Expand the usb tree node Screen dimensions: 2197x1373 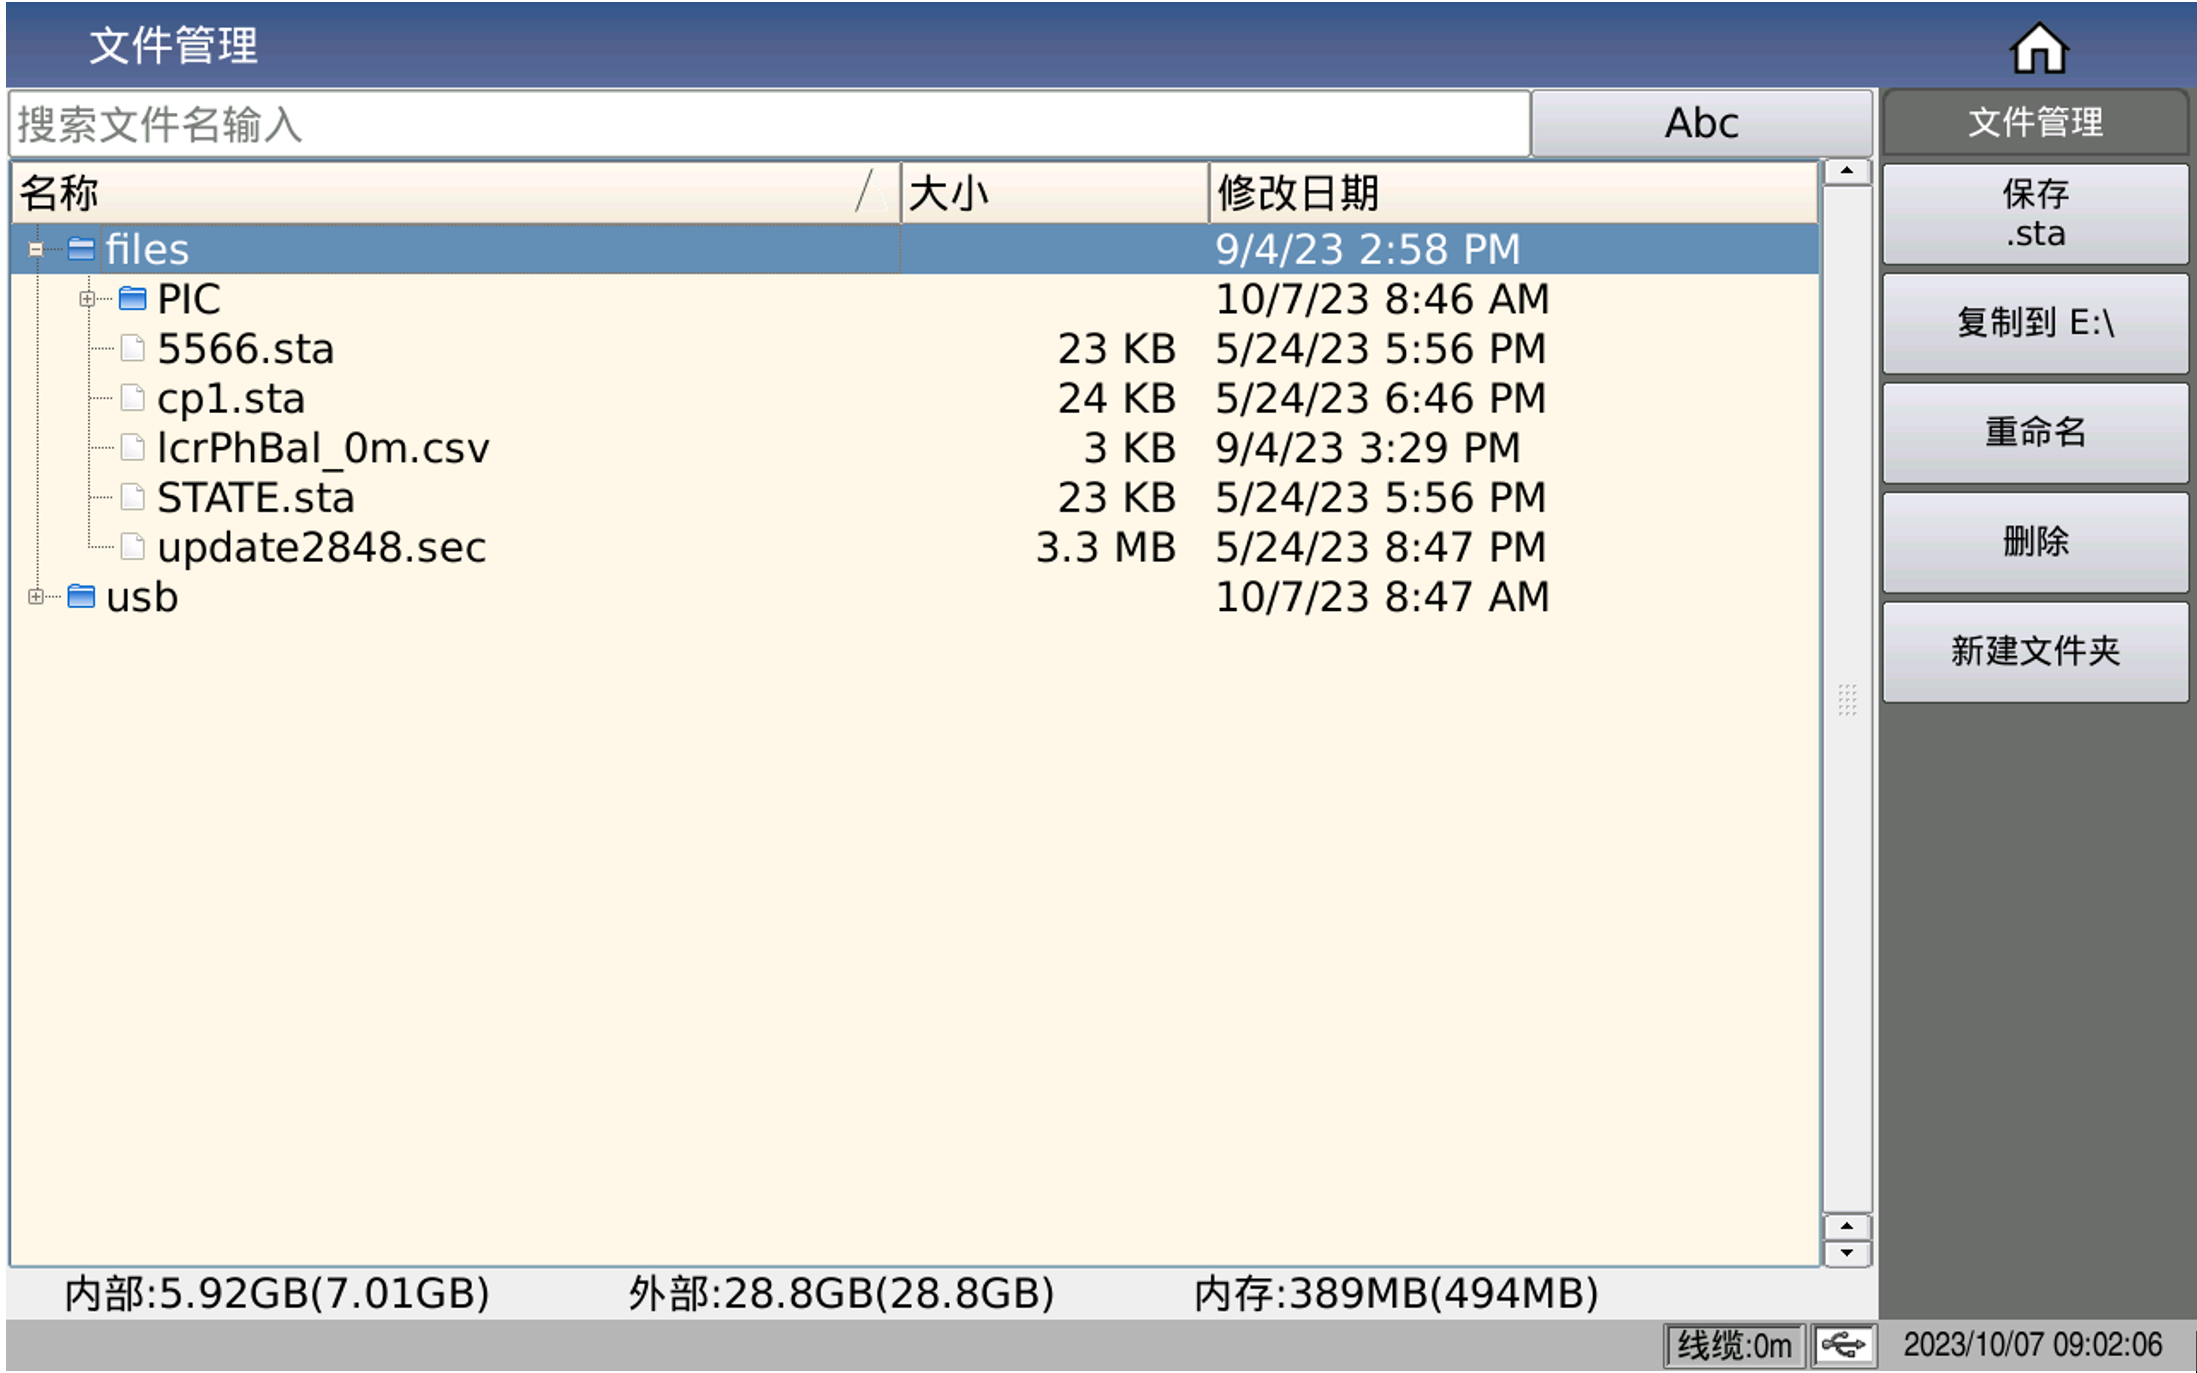[x=36, y=596]
